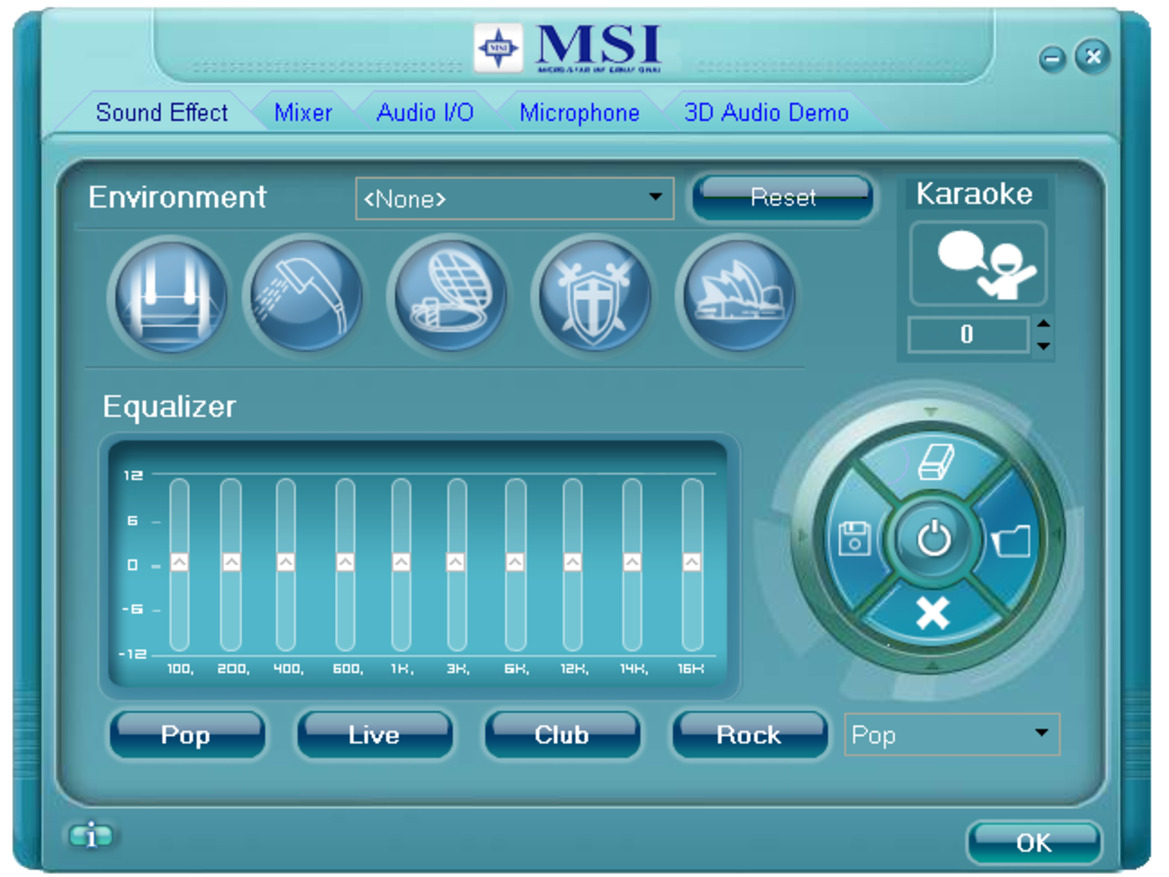Delete equalizer preset with X icon
The width and height of the screenshot is (1169, 877).
(x=933, y=614)
